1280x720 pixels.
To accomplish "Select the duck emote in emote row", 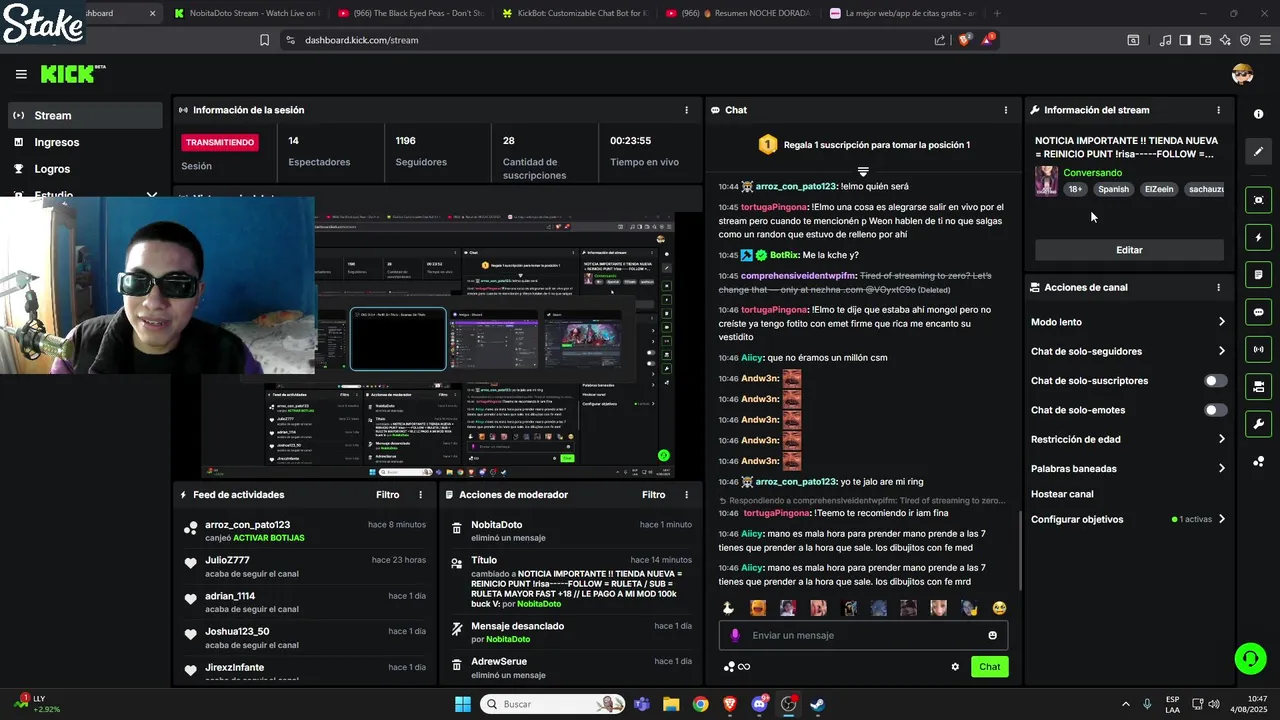I will [x=728, y=608].
